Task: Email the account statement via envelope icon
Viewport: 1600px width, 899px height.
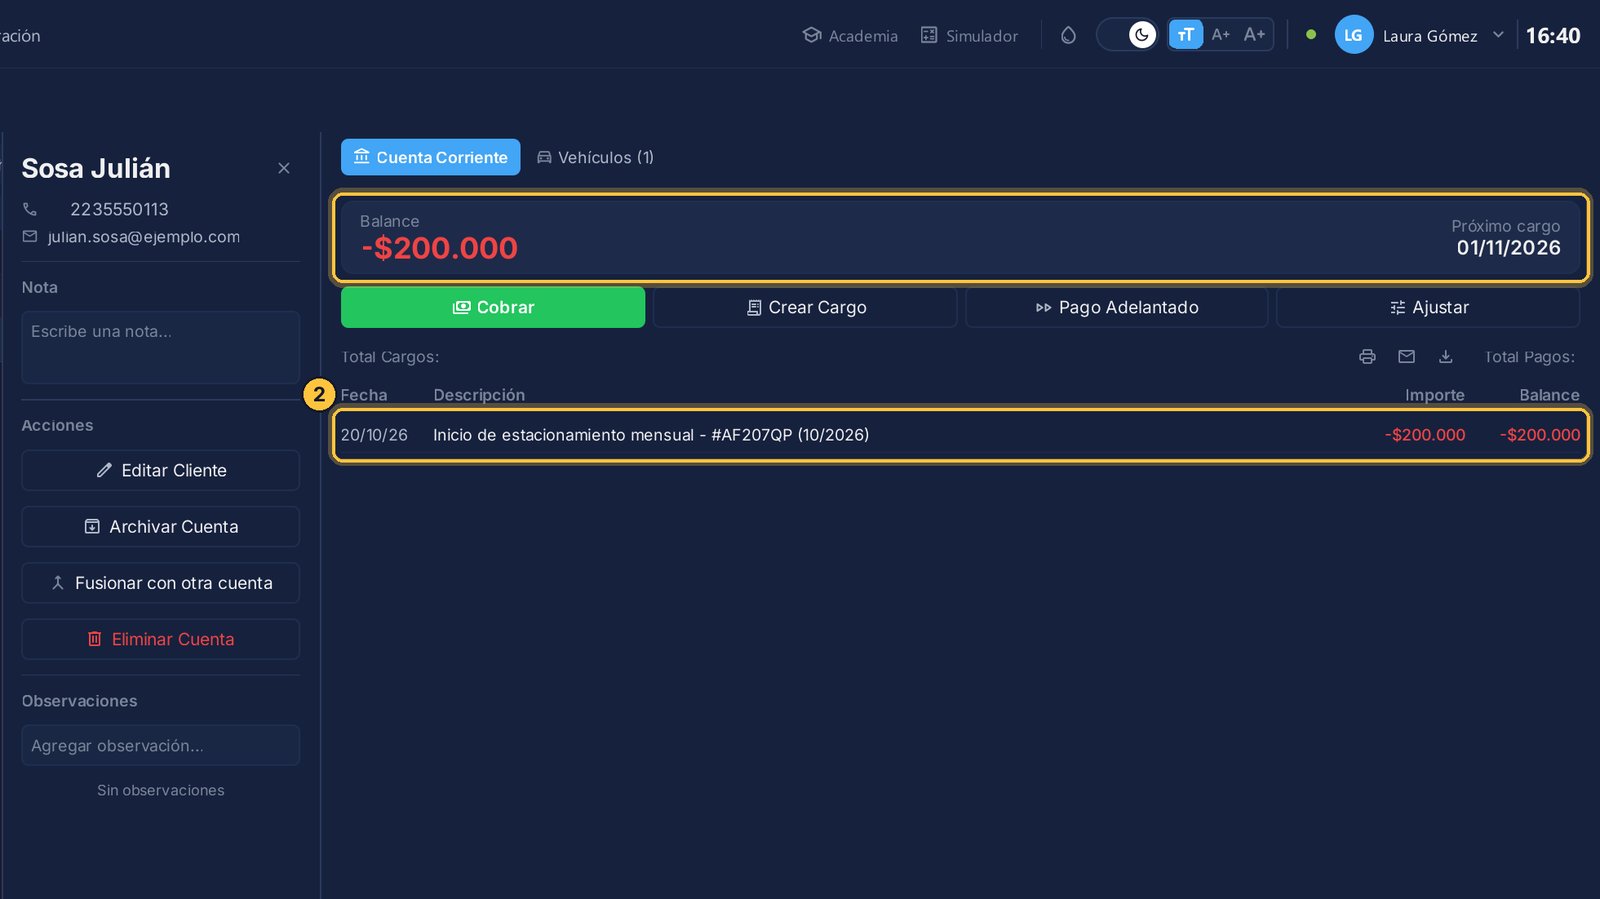Action: point(1406,357)
